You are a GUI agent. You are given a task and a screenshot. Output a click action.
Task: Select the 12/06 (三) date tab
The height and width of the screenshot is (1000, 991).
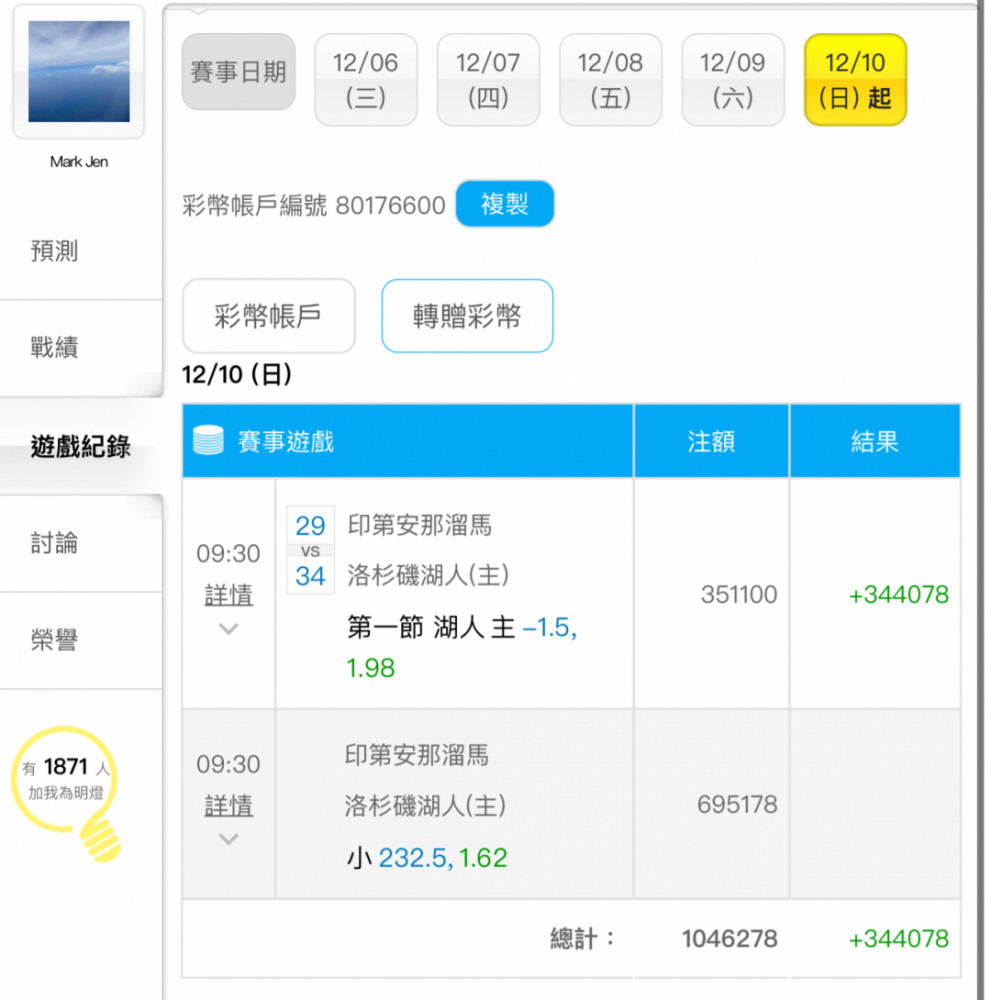click(366, 80)
